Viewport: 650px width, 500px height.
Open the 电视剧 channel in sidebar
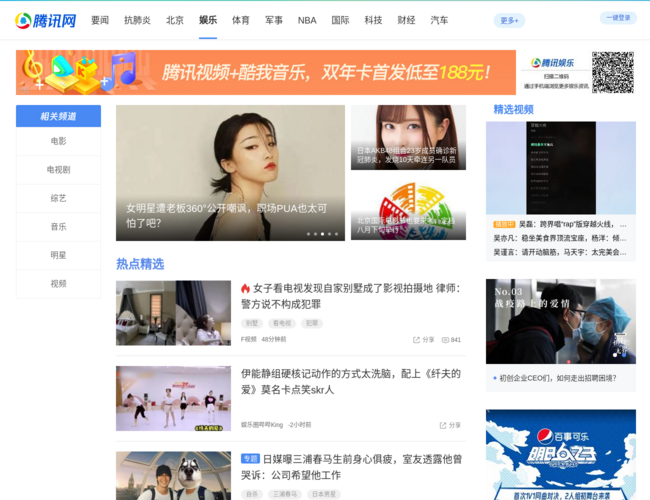click(58, 170)
